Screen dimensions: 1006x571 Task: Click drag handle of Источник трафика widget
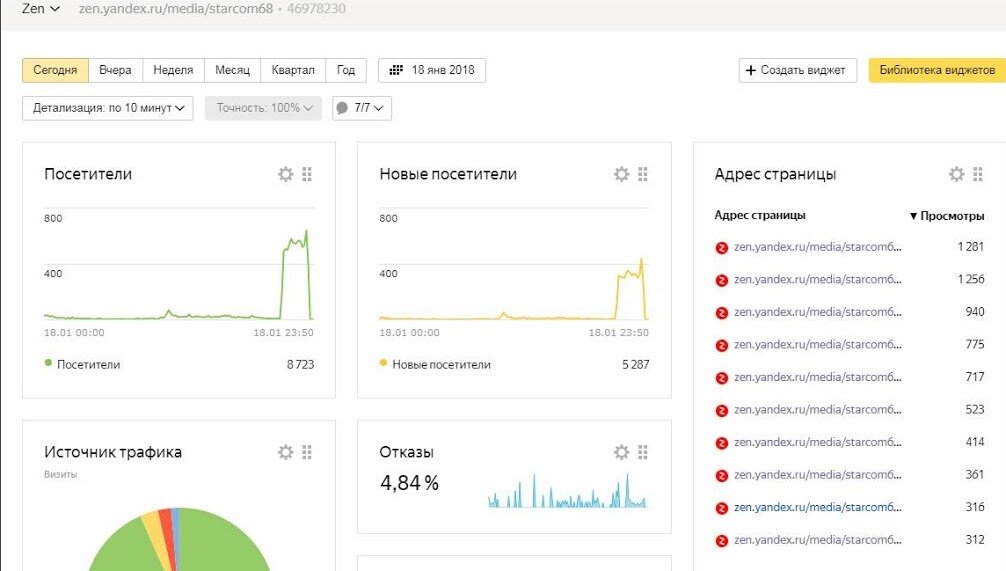click(307, 452)
